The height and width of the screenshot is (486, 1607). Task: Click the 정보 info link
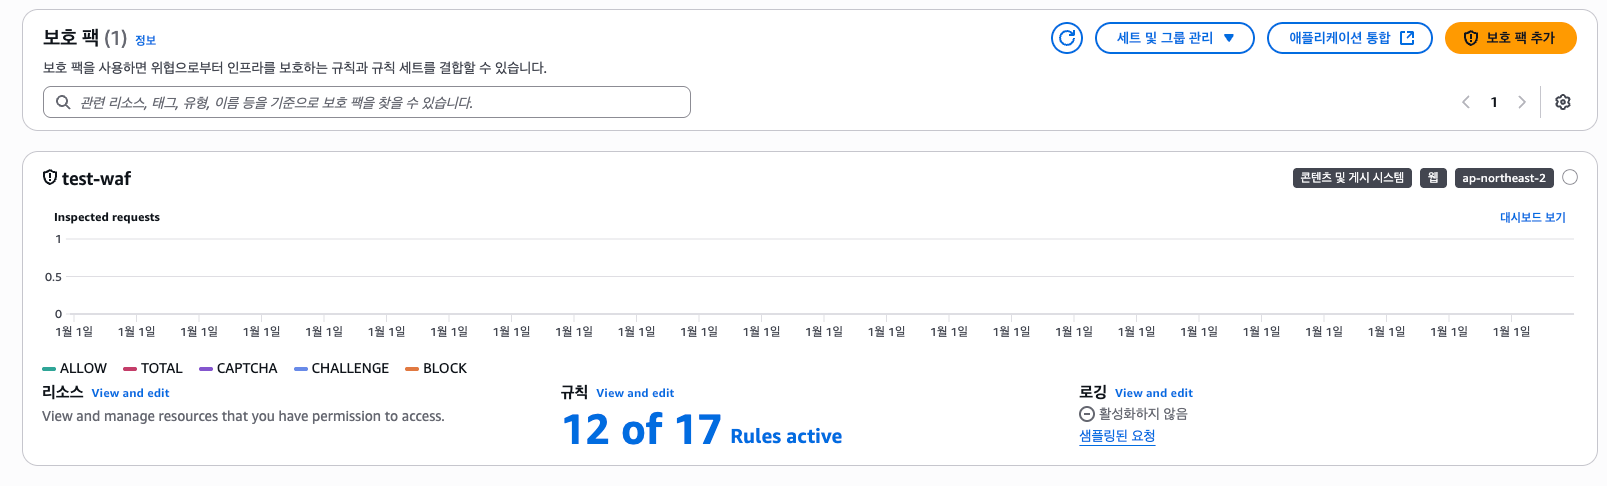146,40
